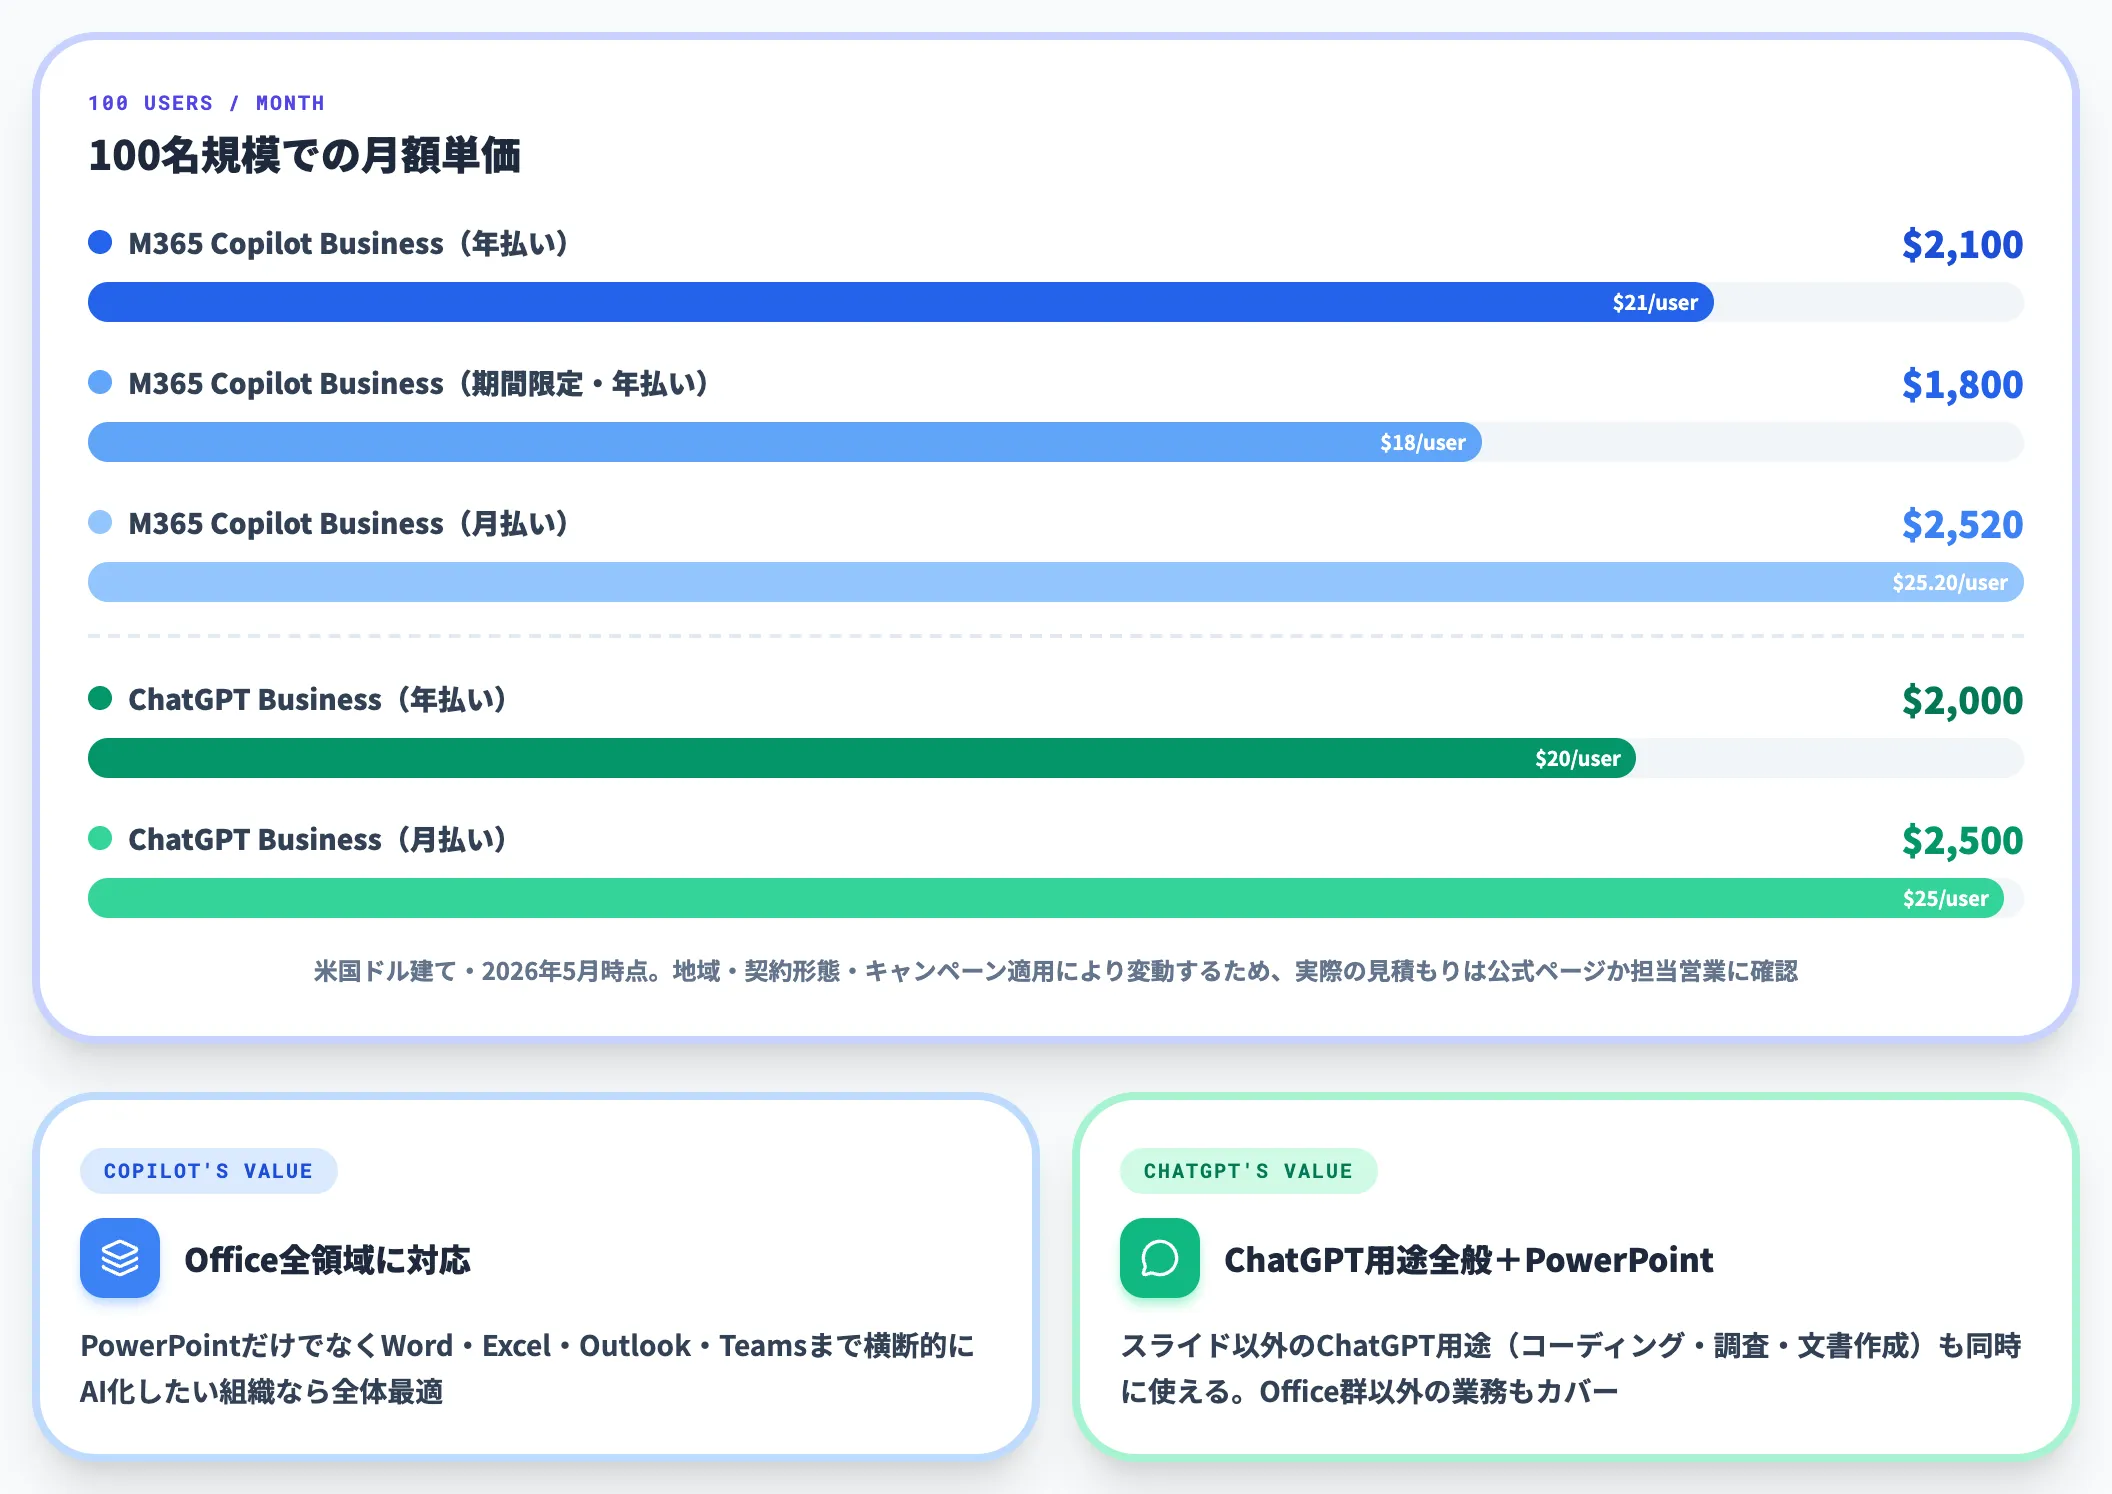Click the dark blue dot beside M365 Copilot Business（年払い）

(100, 243)
